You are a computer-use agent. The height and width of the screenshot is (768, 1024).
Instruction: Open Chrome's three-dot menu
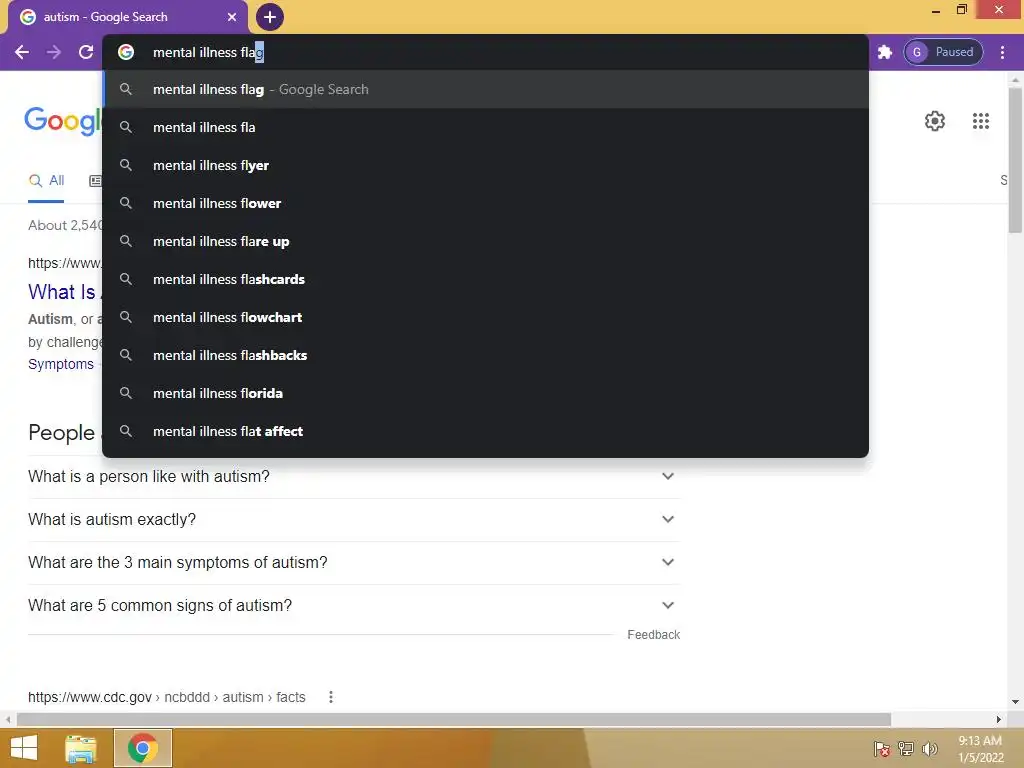point(1002,52)
